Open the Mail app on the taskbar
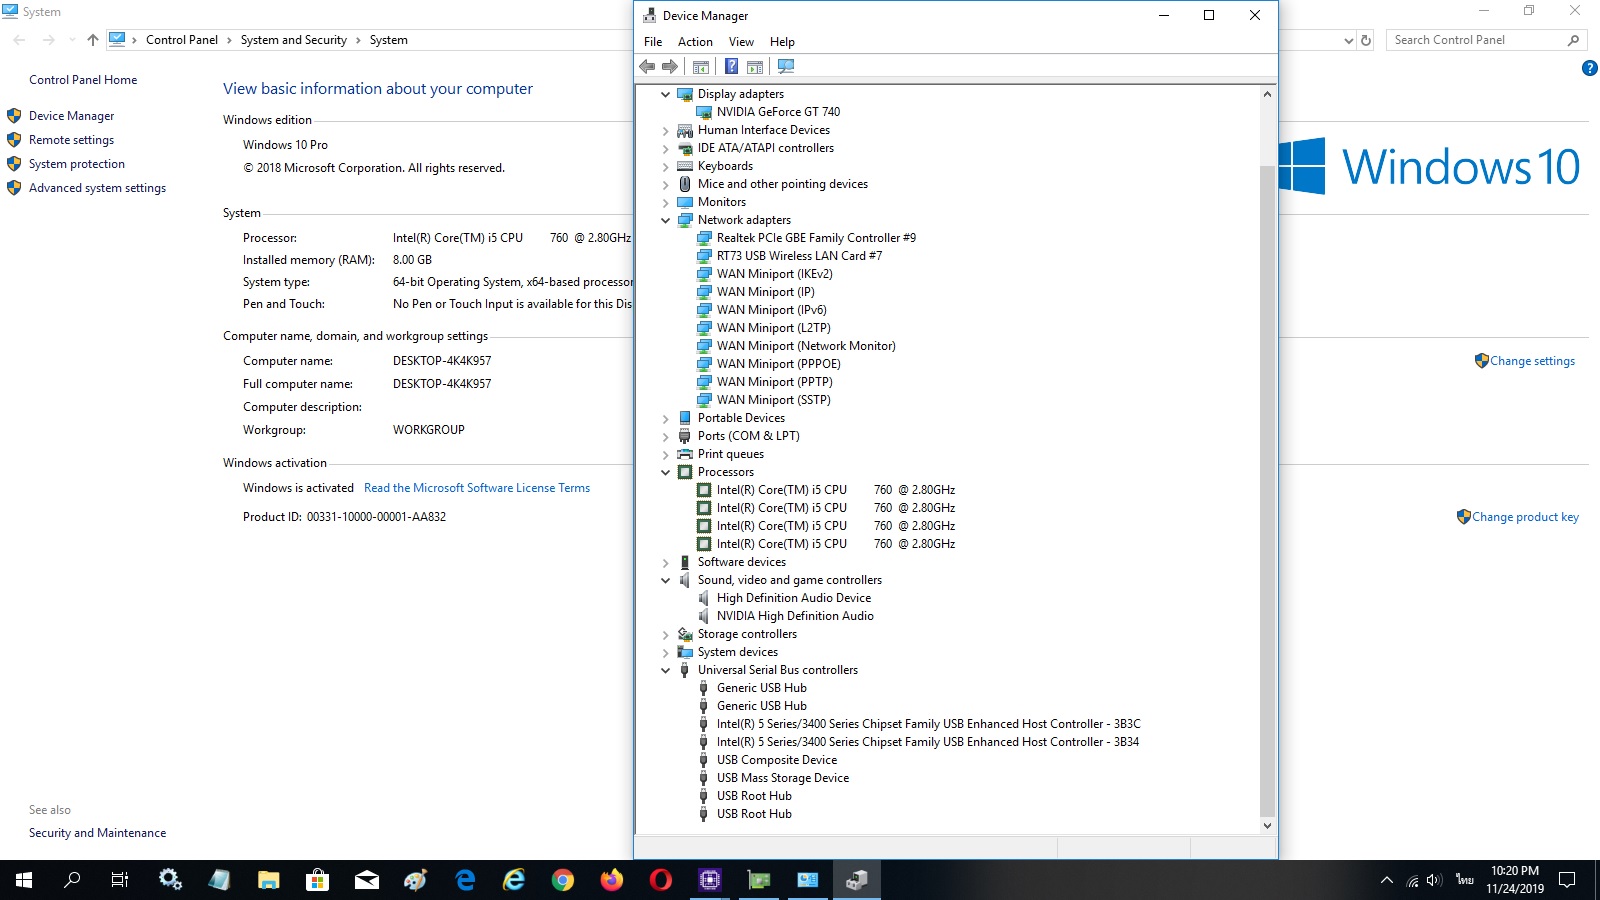 [366, 880]
